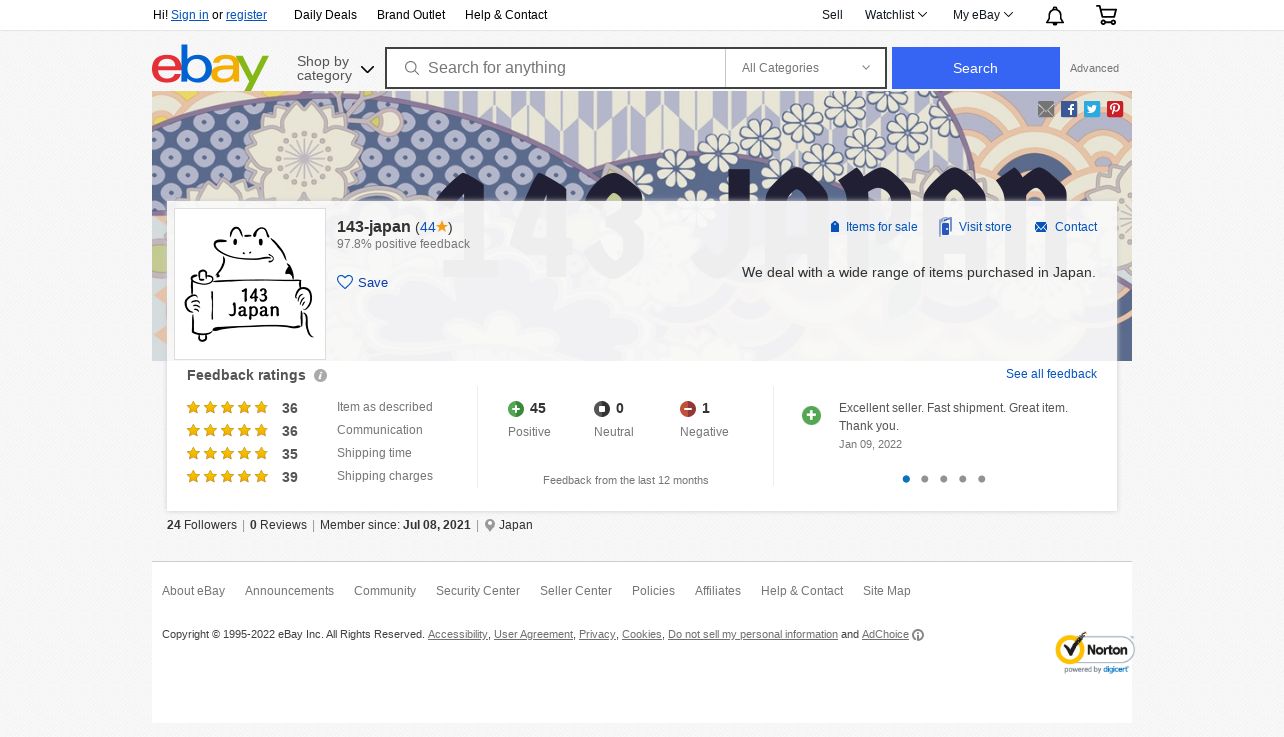Click the Neutral feedback icon
The width and height of the screenshot is (1284, 737).
point(602,409)
